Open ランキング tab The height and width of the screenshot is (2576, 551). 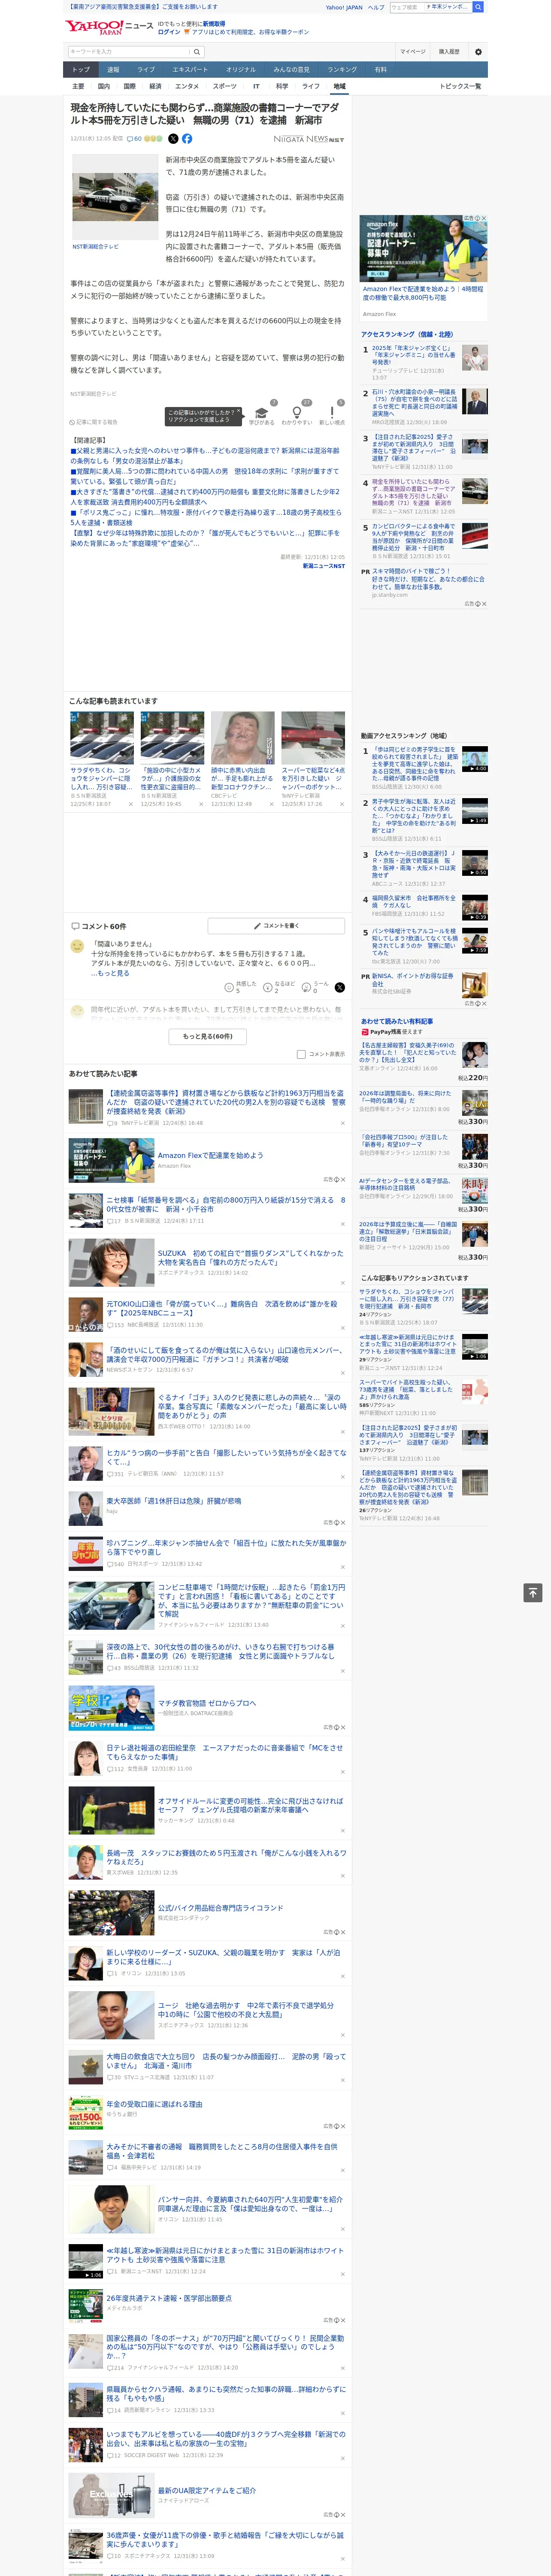pyautogui.click(x=342, y=70)
